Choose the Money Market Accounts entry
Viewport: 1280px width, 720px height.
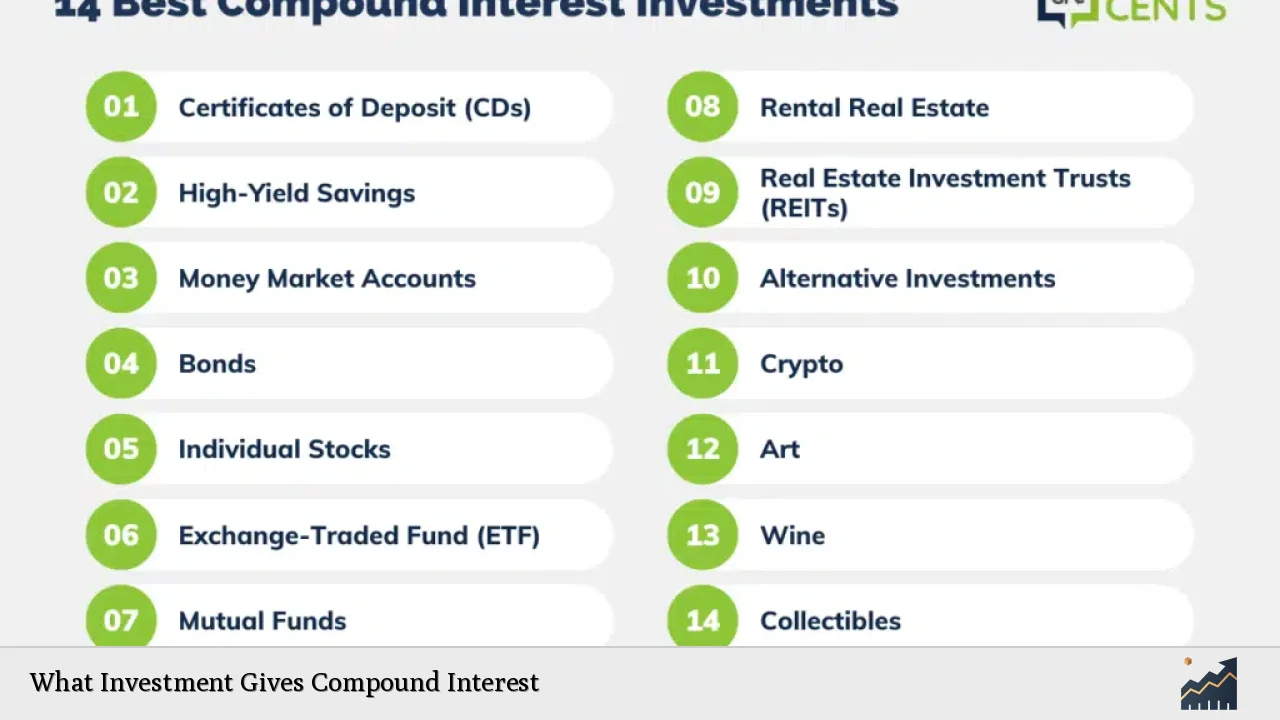point(327,278)
